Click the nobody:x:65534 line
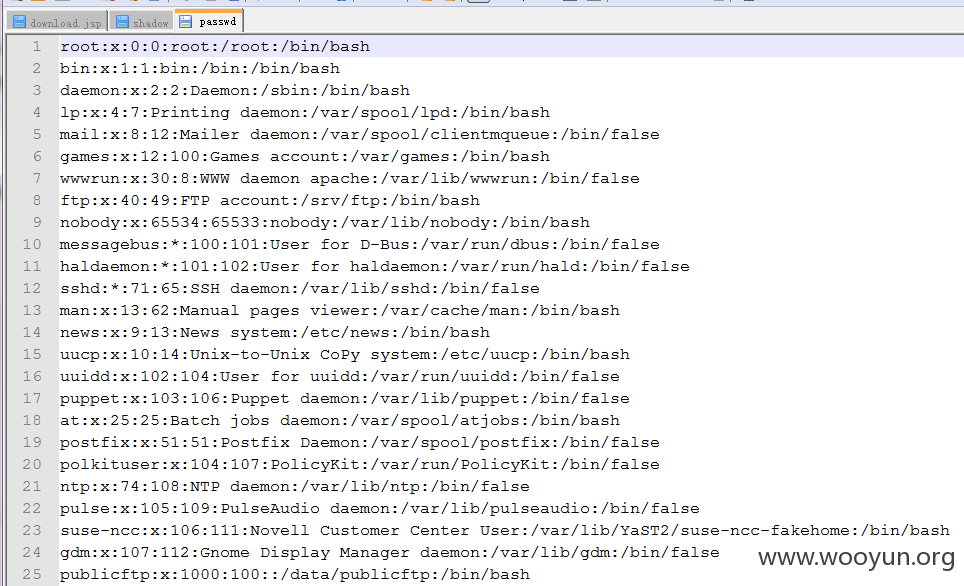This screenshot has height=586, width=964. click(x=325, y=223)
